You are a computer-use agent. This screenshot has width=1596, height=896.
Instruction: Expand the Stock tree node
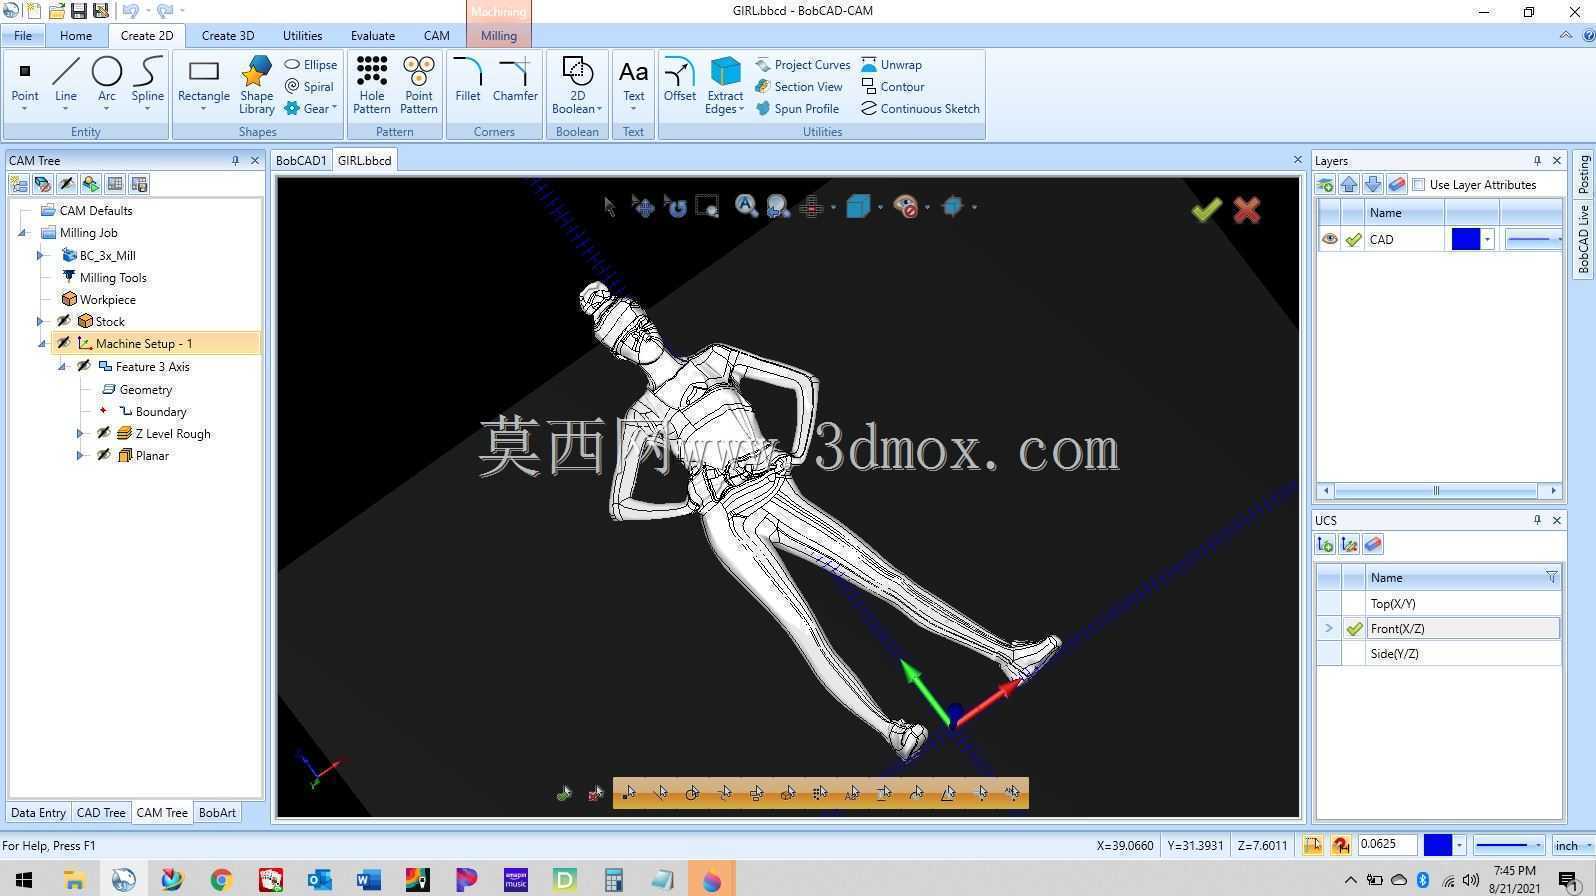coord(41,321)
